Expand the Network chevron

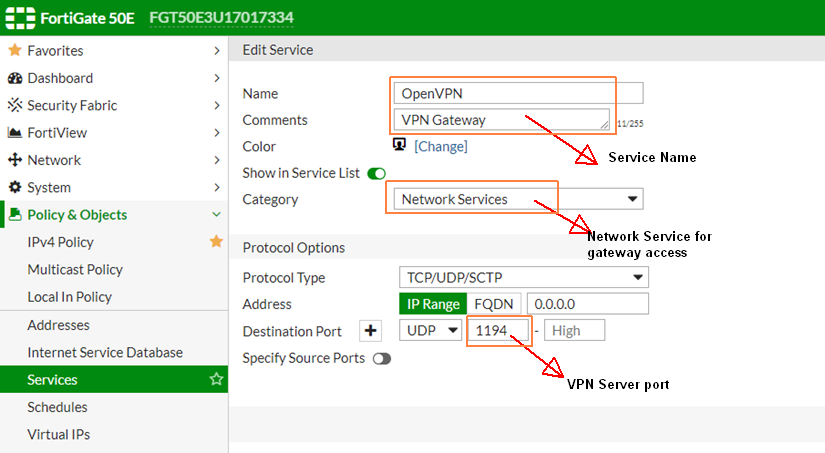[217, 160]
